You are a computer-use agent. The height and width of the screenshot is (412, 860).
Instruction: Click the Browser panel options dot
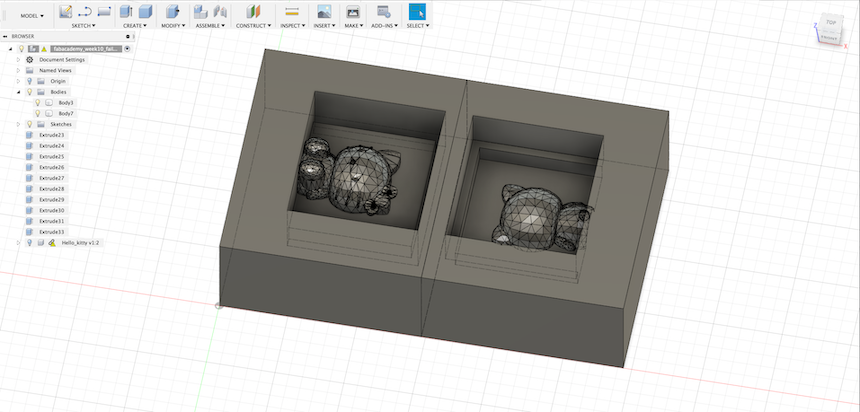click(127, 36)
